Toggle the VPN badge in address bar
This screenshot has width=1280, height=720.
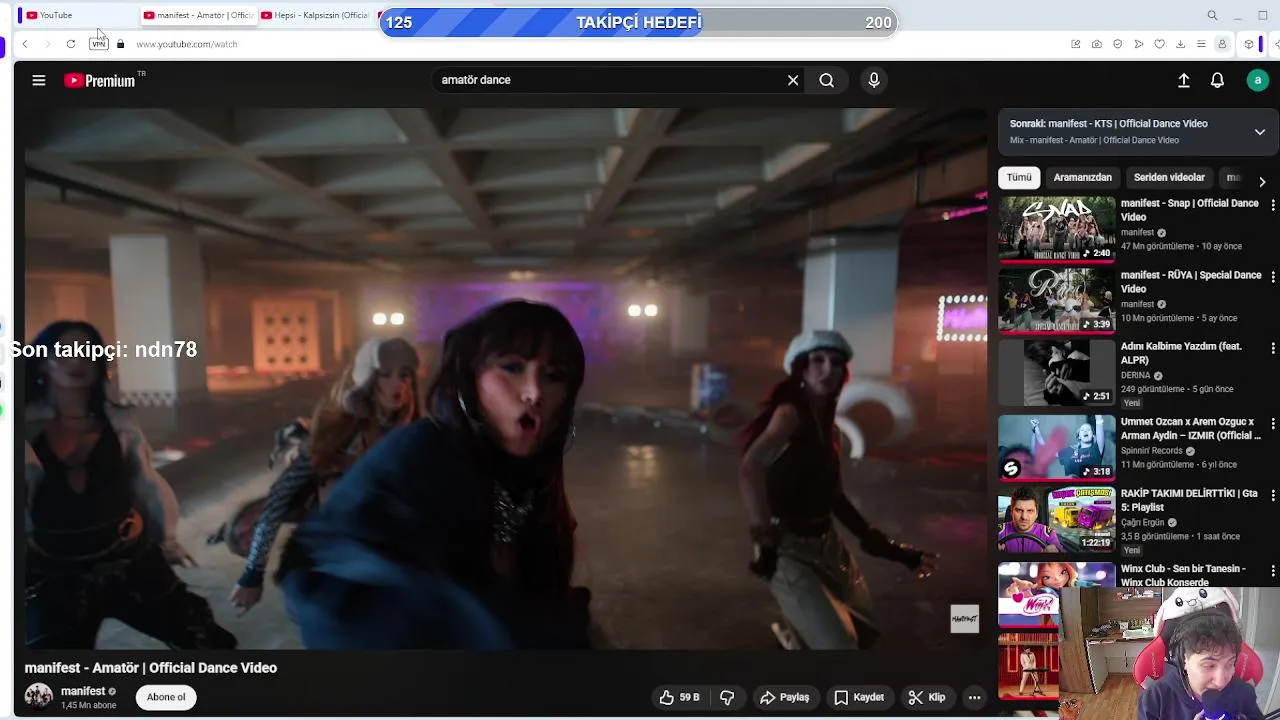(99, 44)
